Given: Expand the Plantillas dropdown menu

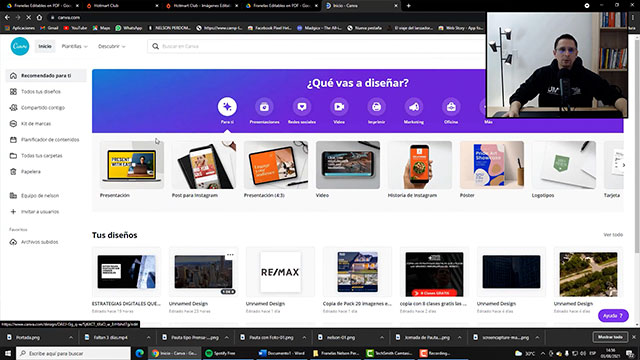Looking at the screenshot, I should pos(75,47).
